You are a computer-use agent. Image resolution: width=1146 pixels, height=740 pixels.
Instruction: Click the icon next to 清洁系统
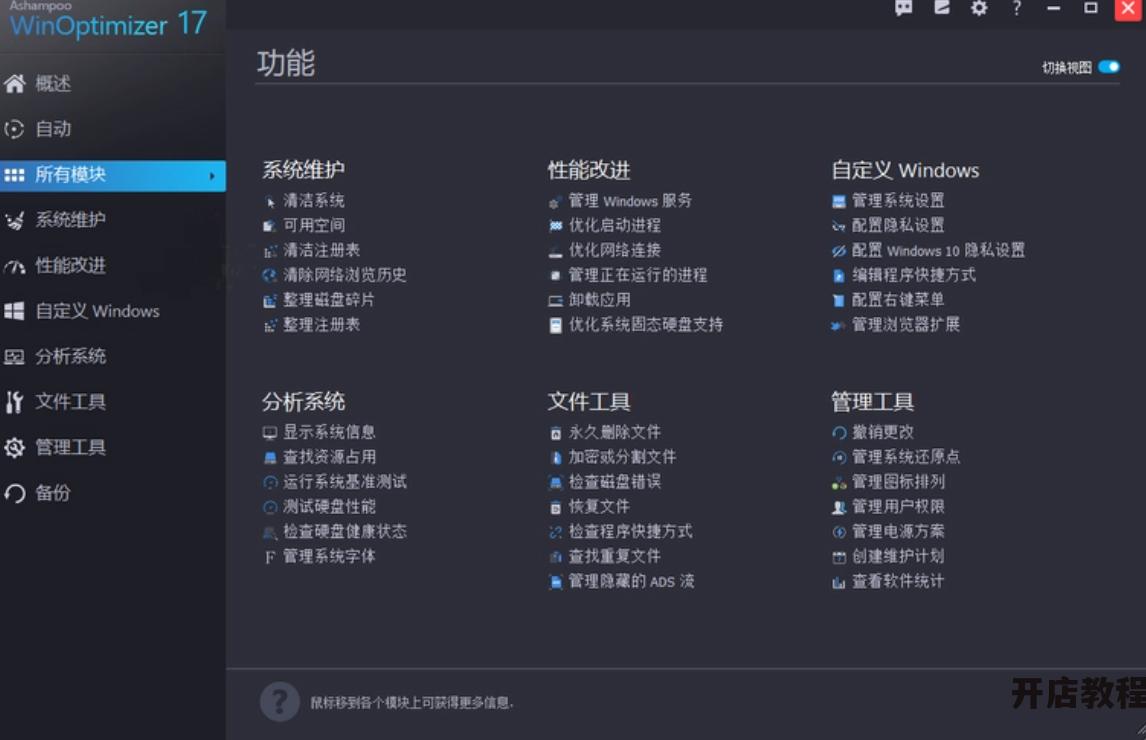270,202
